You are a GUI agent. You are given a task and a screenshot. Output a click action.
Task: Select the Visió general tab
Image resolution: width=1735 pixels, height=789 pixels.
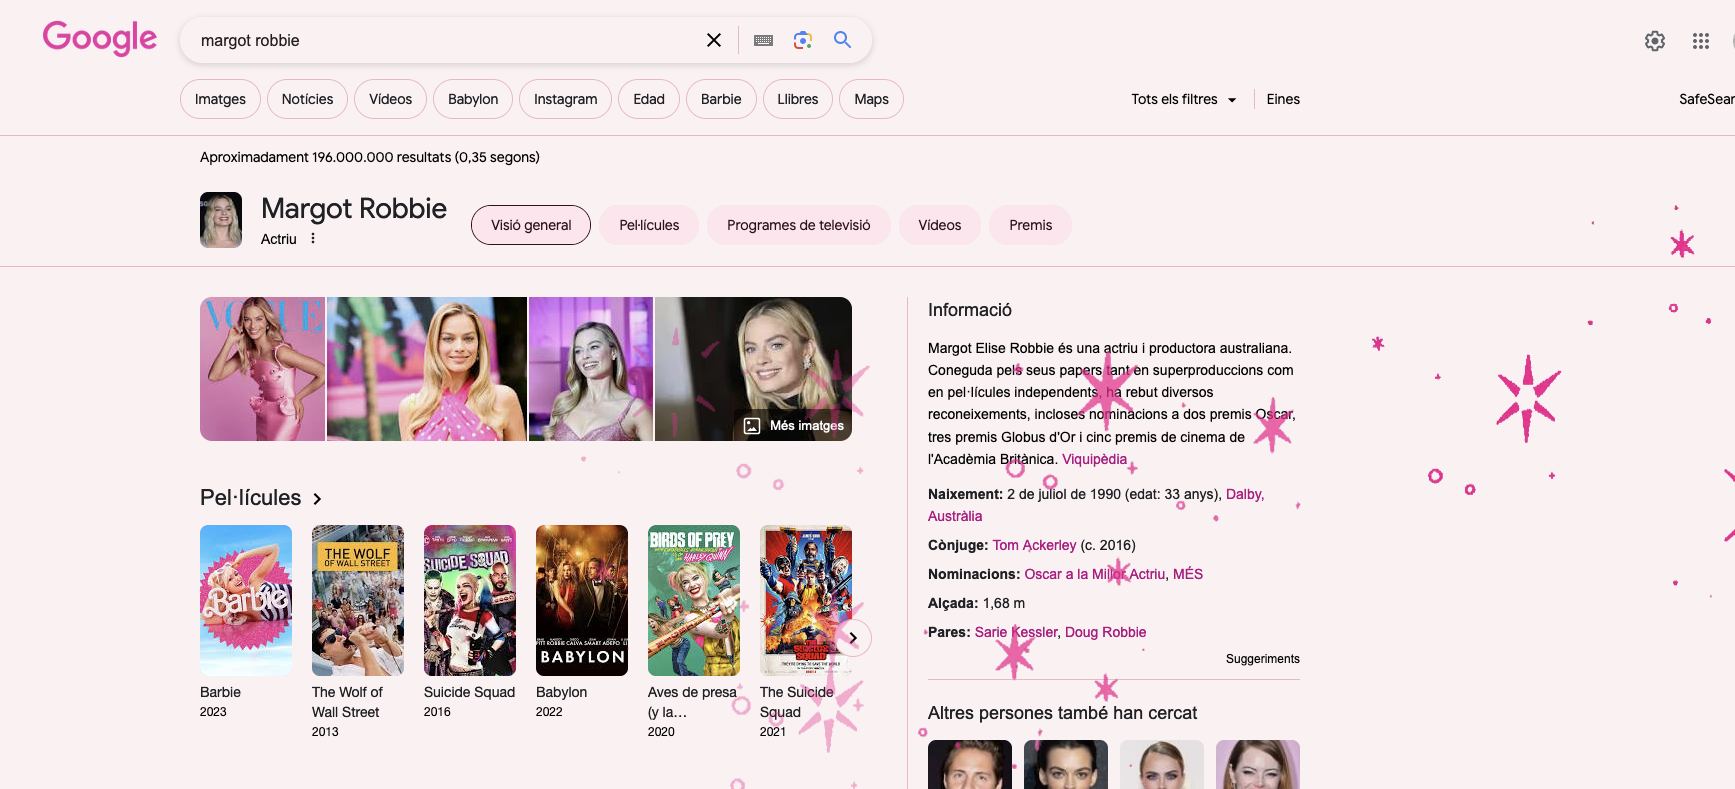coord(531,225)
